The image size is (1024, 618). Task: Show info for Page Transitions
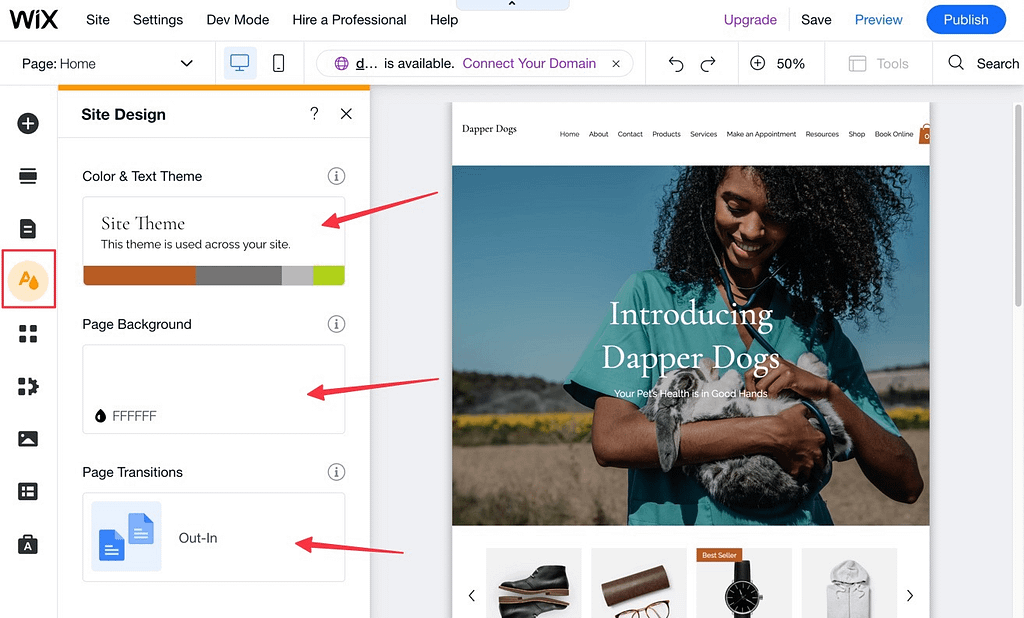point(336,472)
